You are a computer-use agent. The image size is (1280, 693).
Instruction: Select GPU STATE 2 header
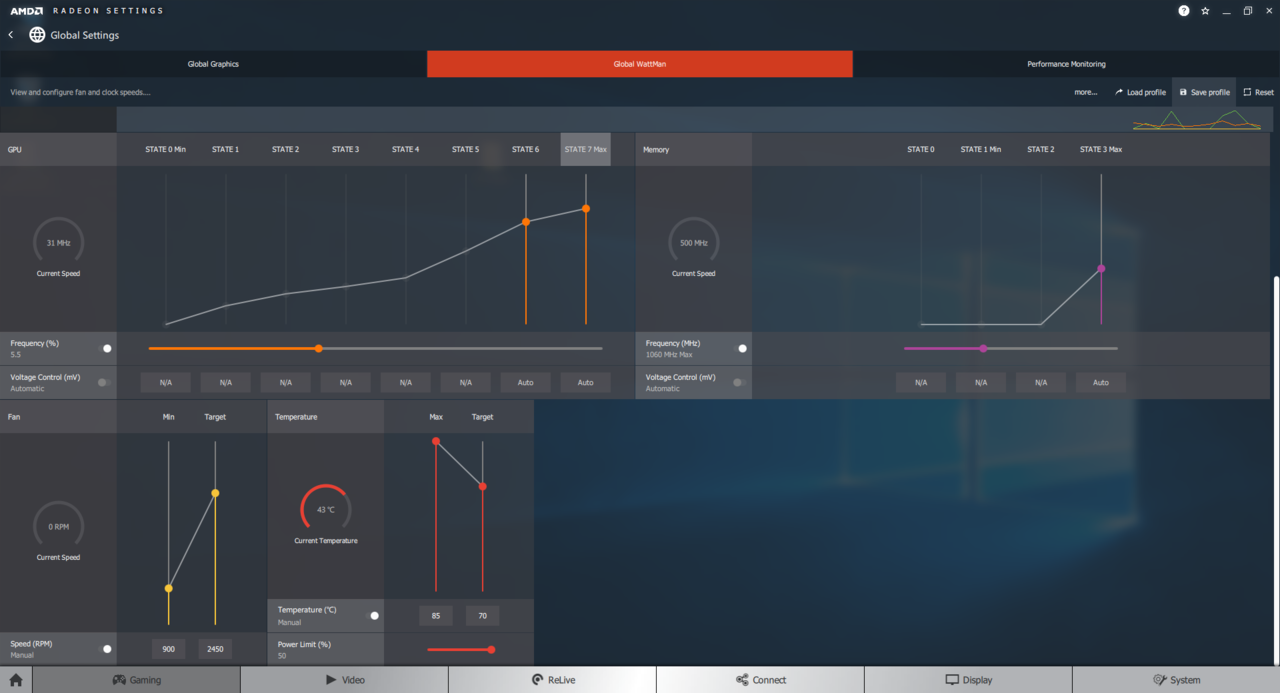pos(285,149)
